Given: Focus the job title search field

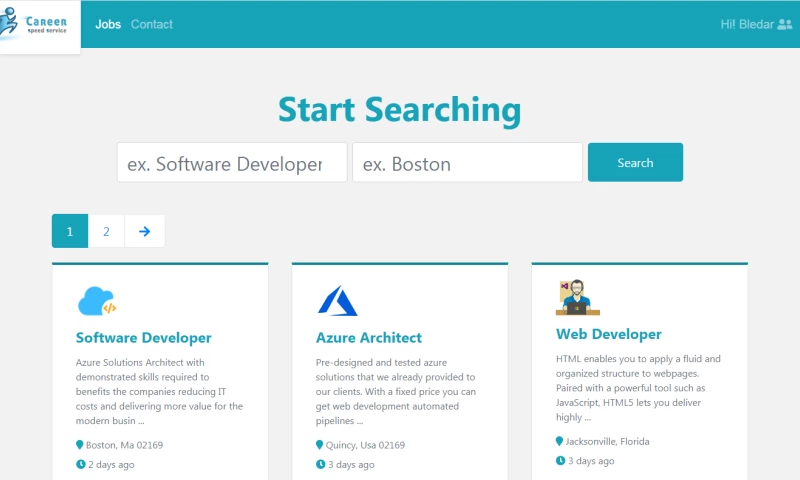Looking at the screenshot, I should coord(232,162).
